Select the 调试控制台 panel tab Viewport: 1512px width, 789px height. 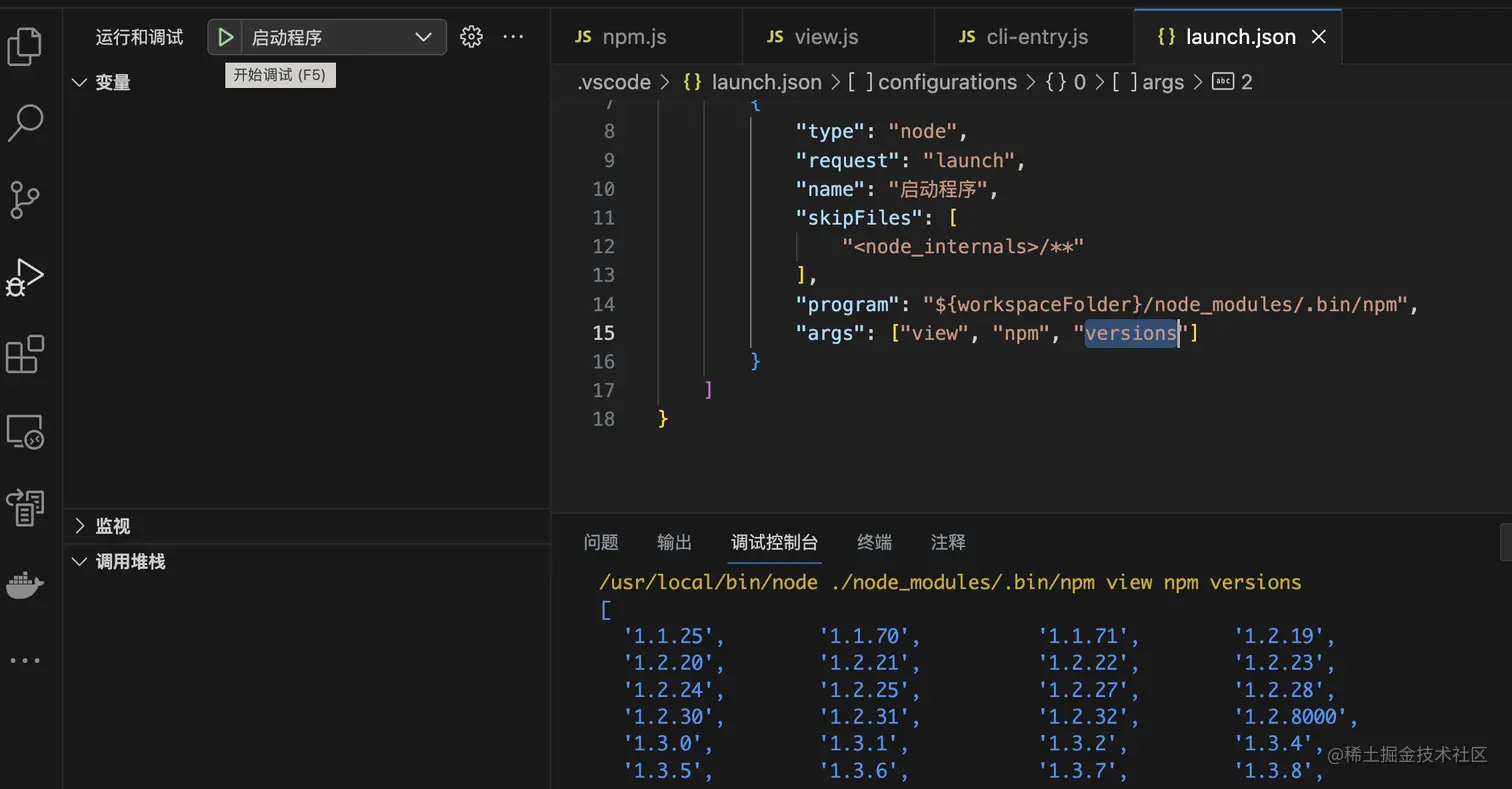(775, 542)
